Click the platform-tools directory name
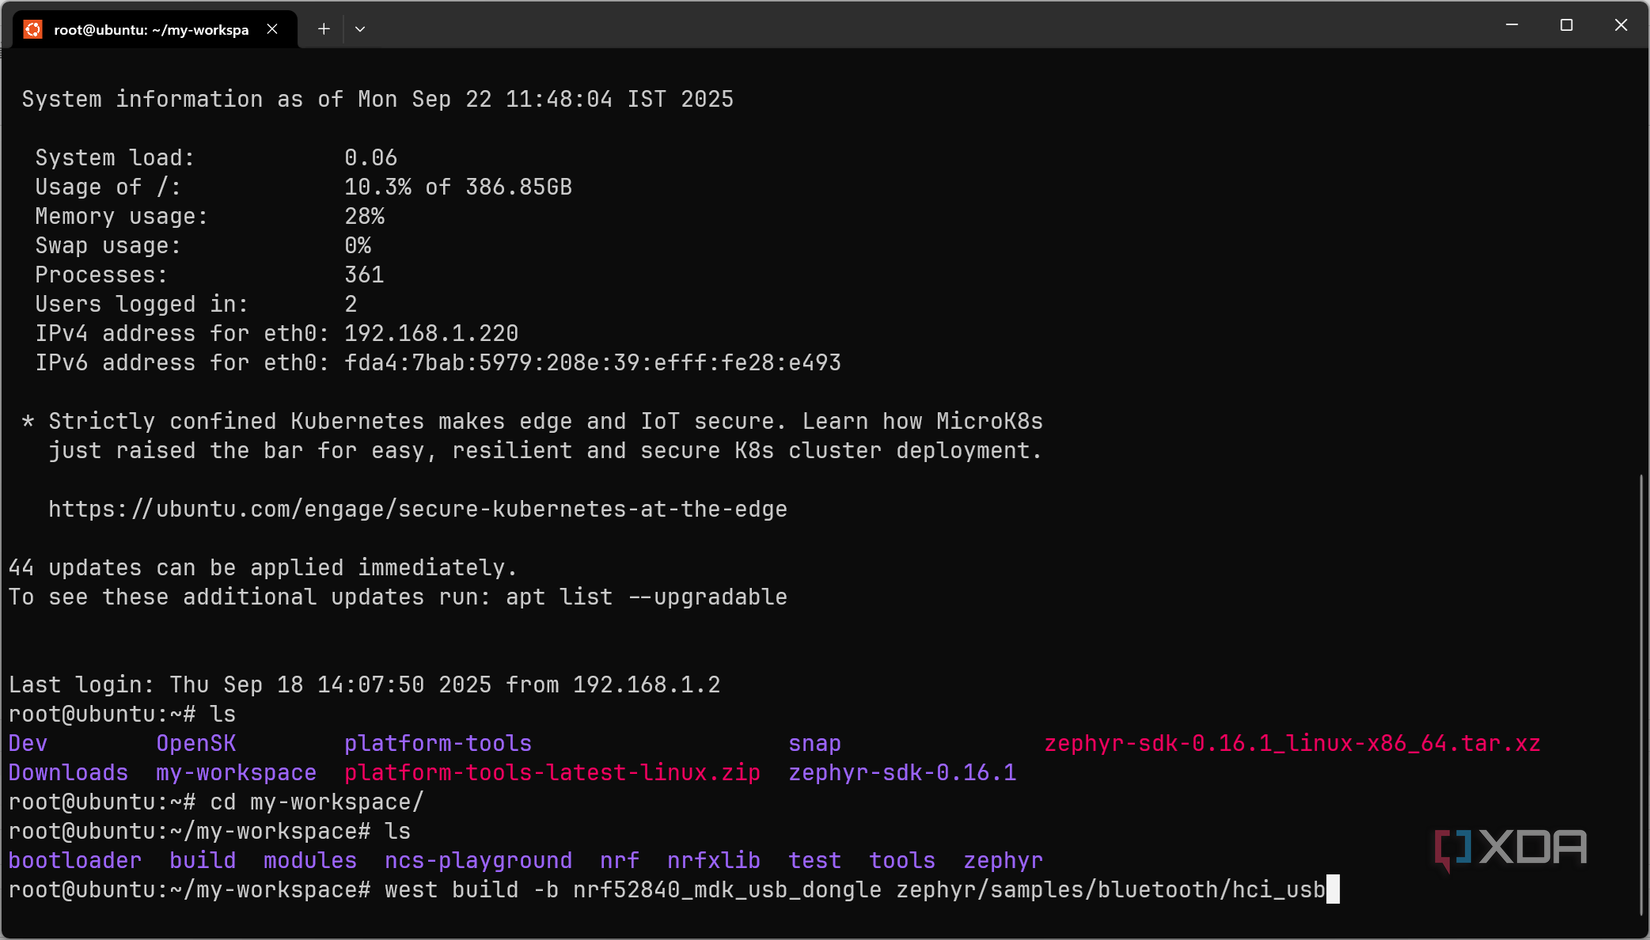This screenshot has width=1650, height=940. [x=438, y=744]
